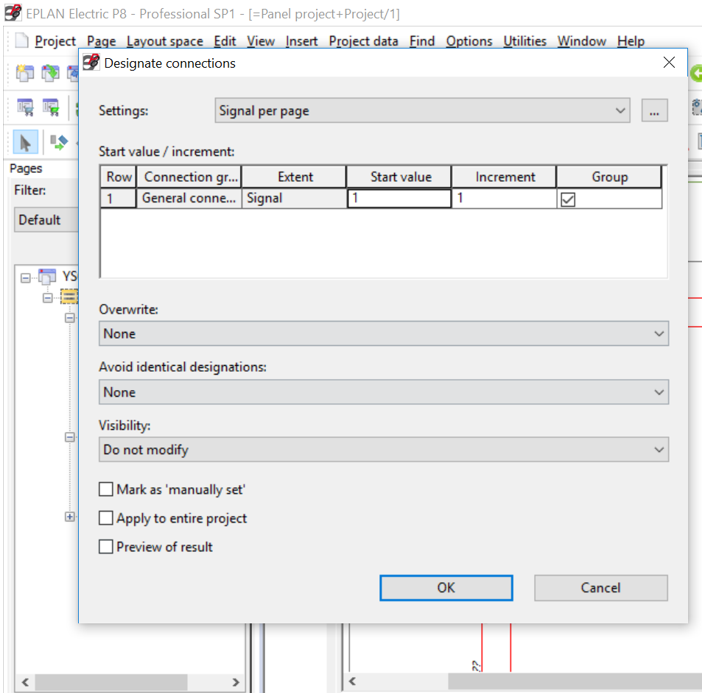Click the EPLAN logo in dialog title bar
Viewport: 705px width, 693px height.
pos(91,63)
